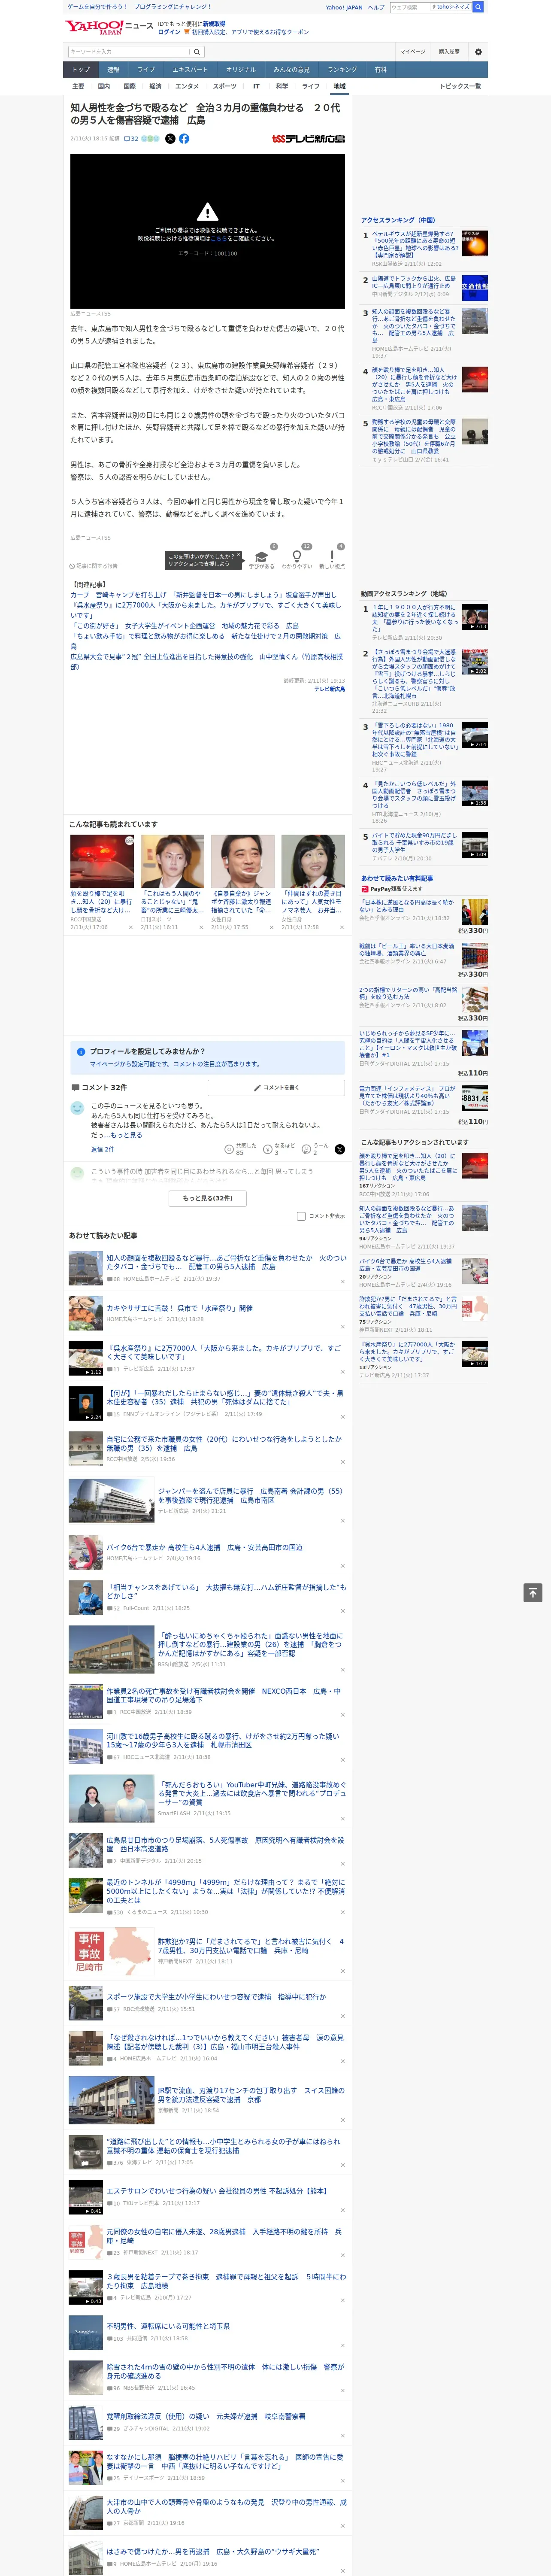551x2576 pixels.
Task: Click the ヘルプ link in header
Action: point(376,7)
